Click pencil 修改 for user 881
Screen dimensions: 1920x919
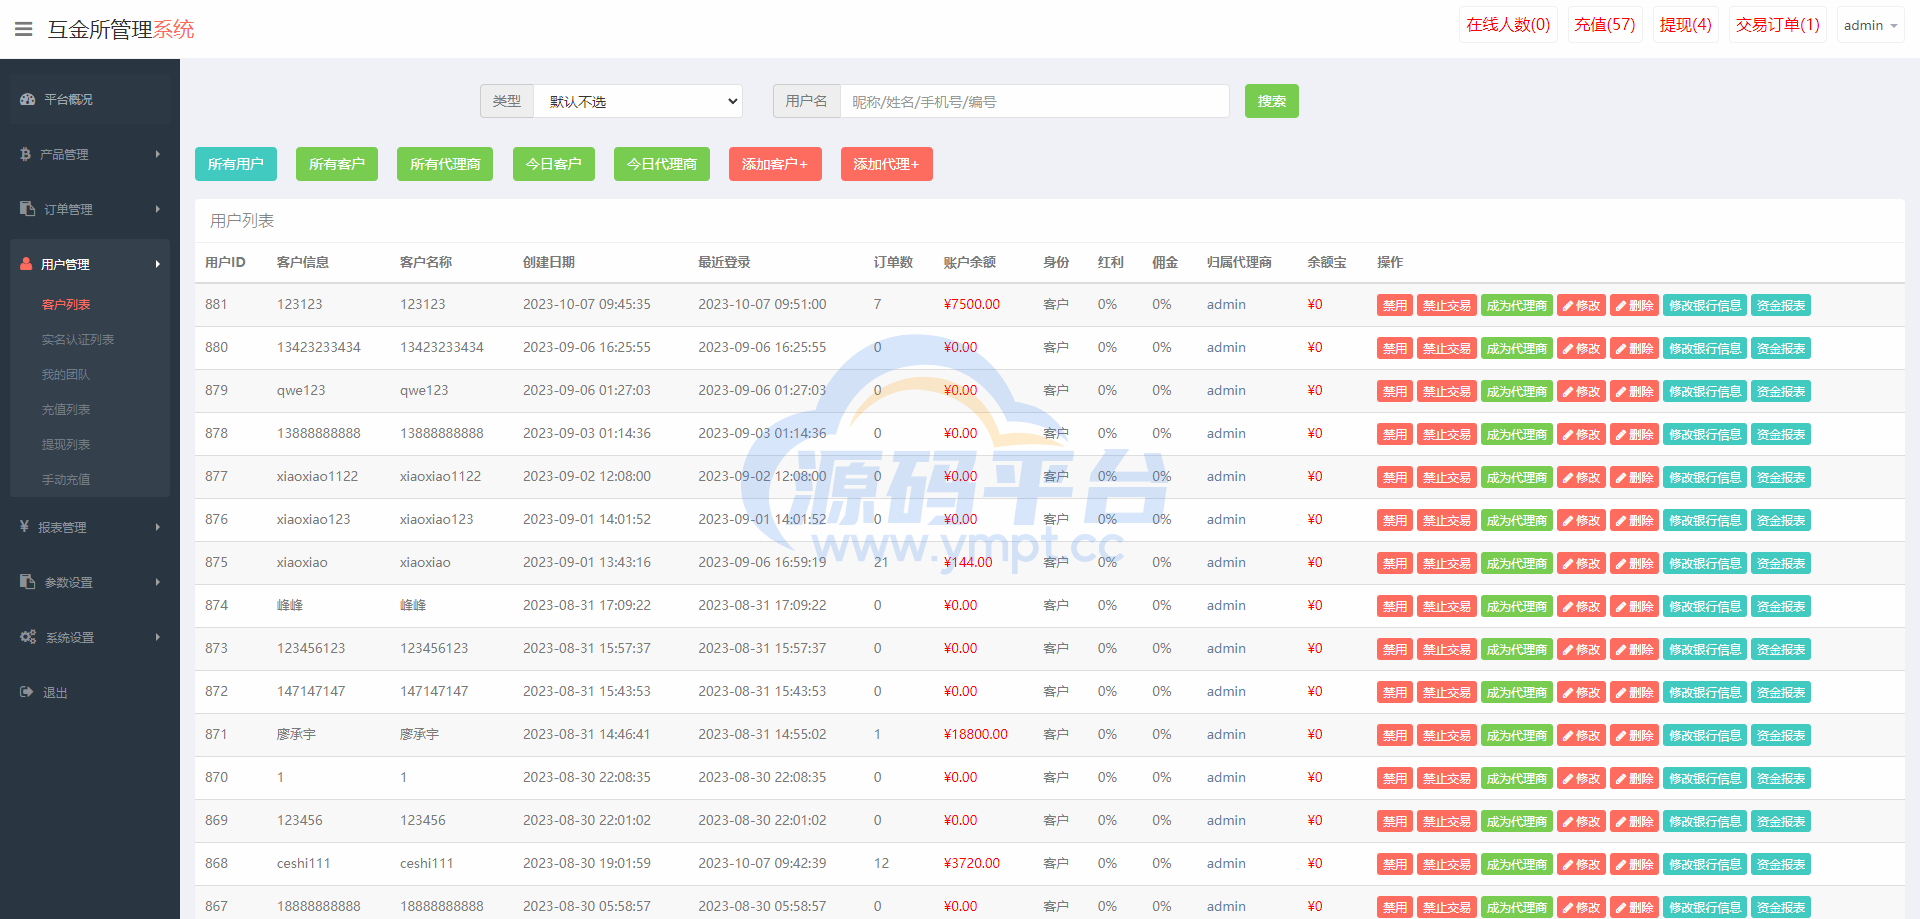(x=1581, y=305)
